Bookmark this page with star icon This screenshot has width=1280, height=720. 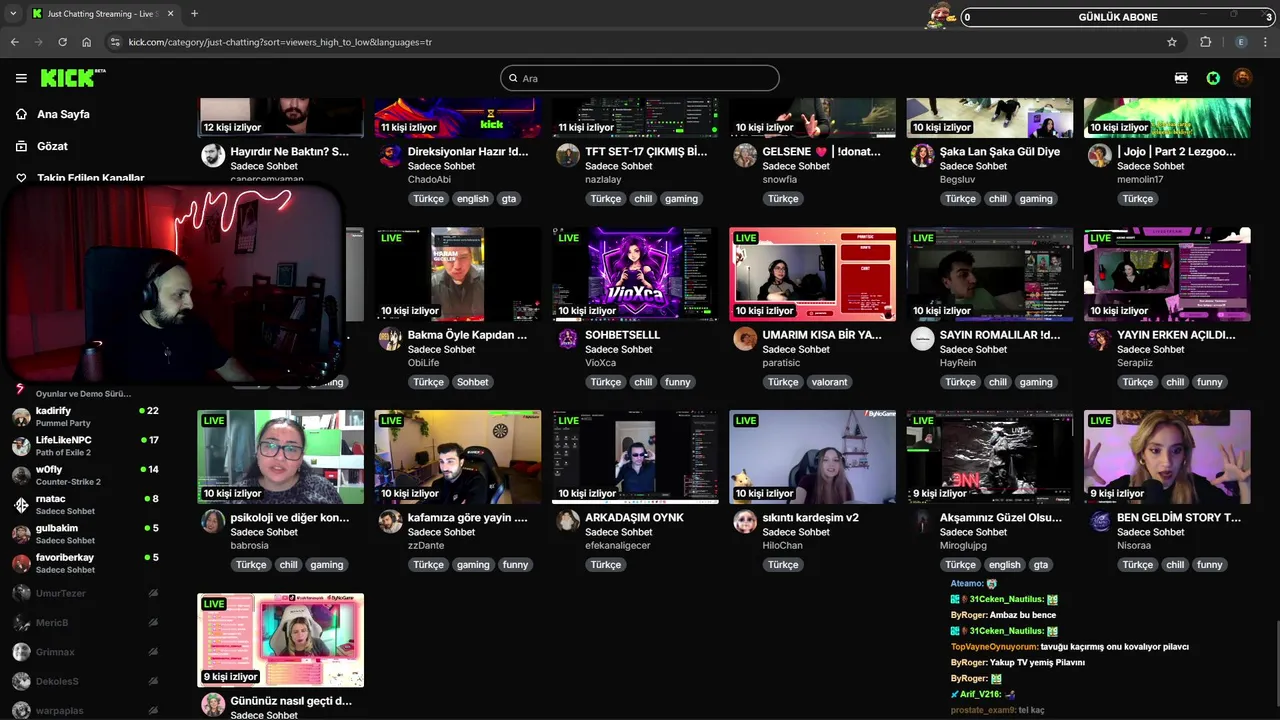coord(1172,42)
